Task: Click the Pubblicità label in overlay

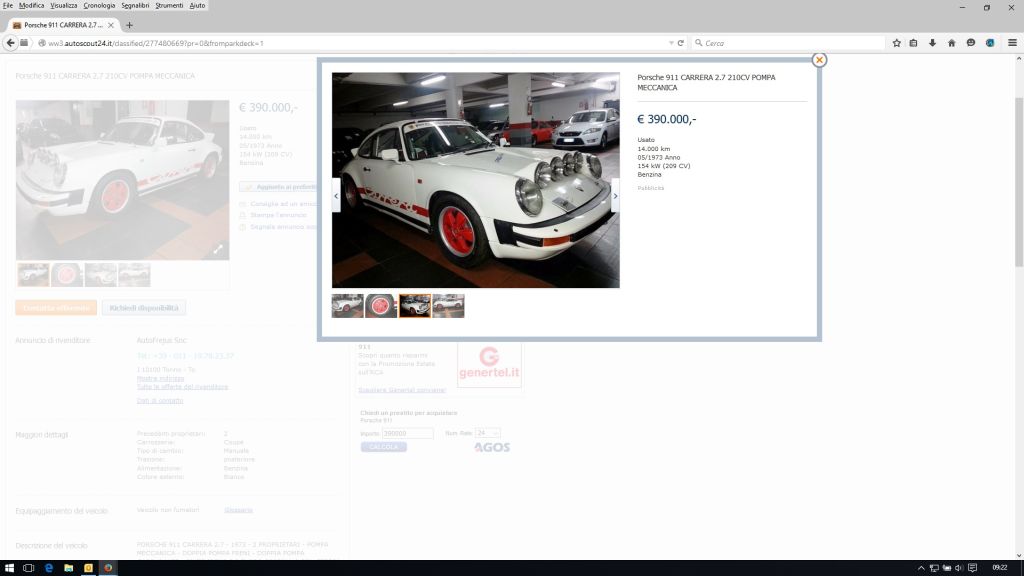Action: [650, 188]
